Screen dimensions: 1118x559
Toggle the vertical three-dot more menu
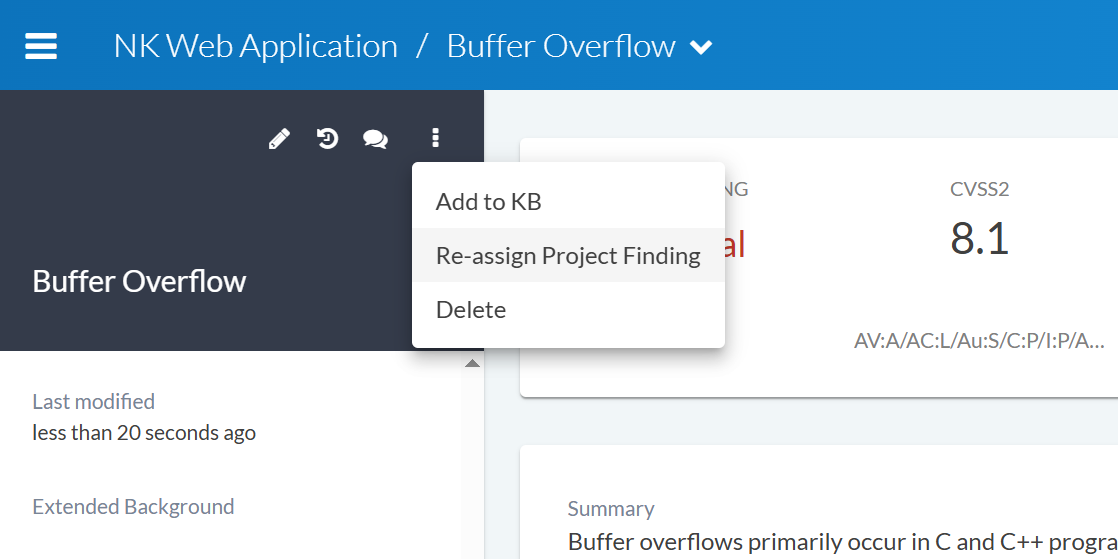(x=435, y=139)
